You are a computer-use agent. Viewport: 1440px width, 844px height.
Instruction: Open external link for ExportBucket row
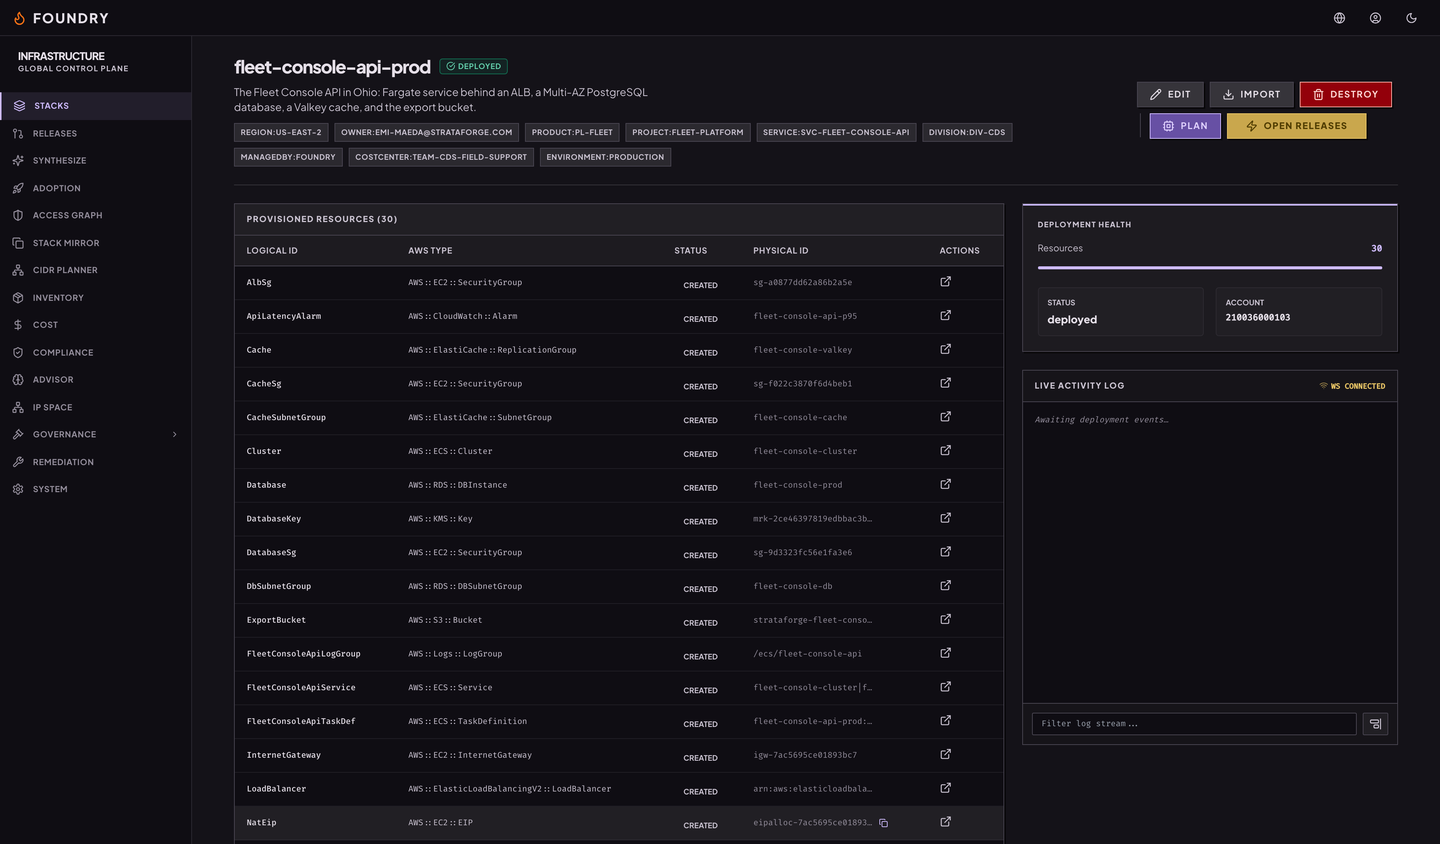pyautogui.click(x=945, y=619)
